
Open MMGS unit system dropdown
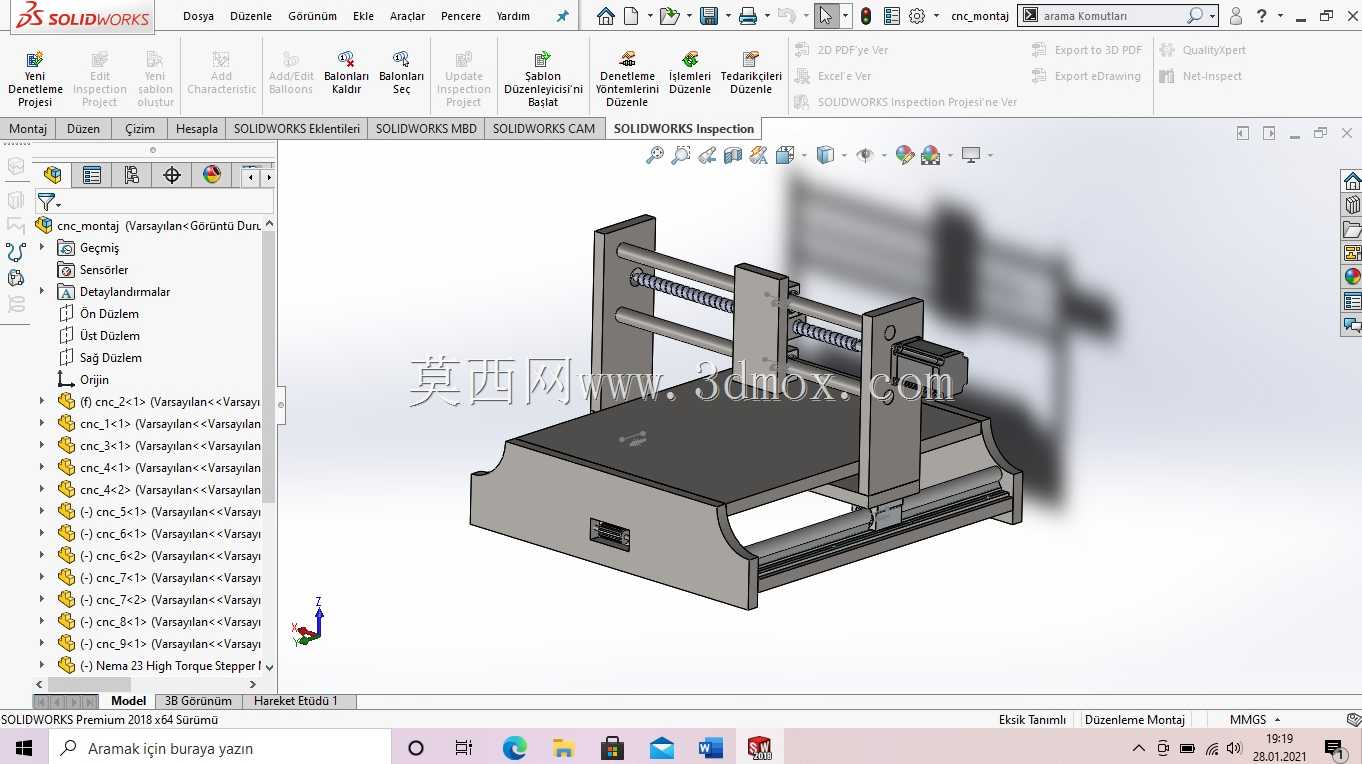pyautogui.click(x=1256, y=719)
